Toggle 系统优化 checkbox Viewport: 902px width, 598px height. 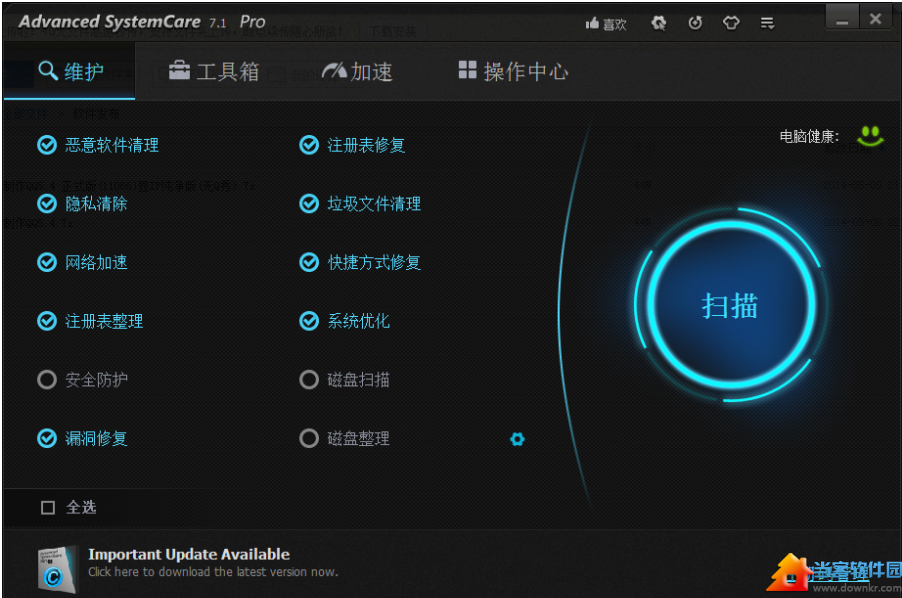pos(309,321)
